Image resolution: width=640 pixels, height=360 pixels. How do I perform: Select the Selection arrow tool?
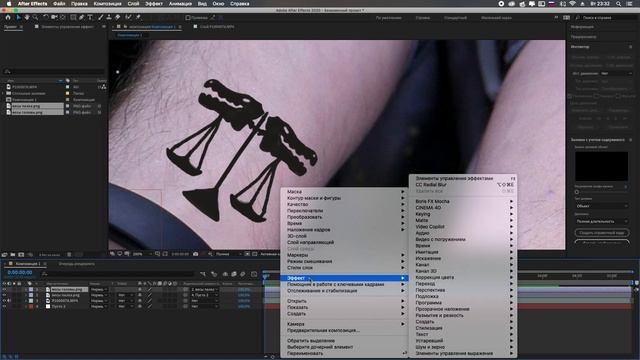tap(18, 18)
